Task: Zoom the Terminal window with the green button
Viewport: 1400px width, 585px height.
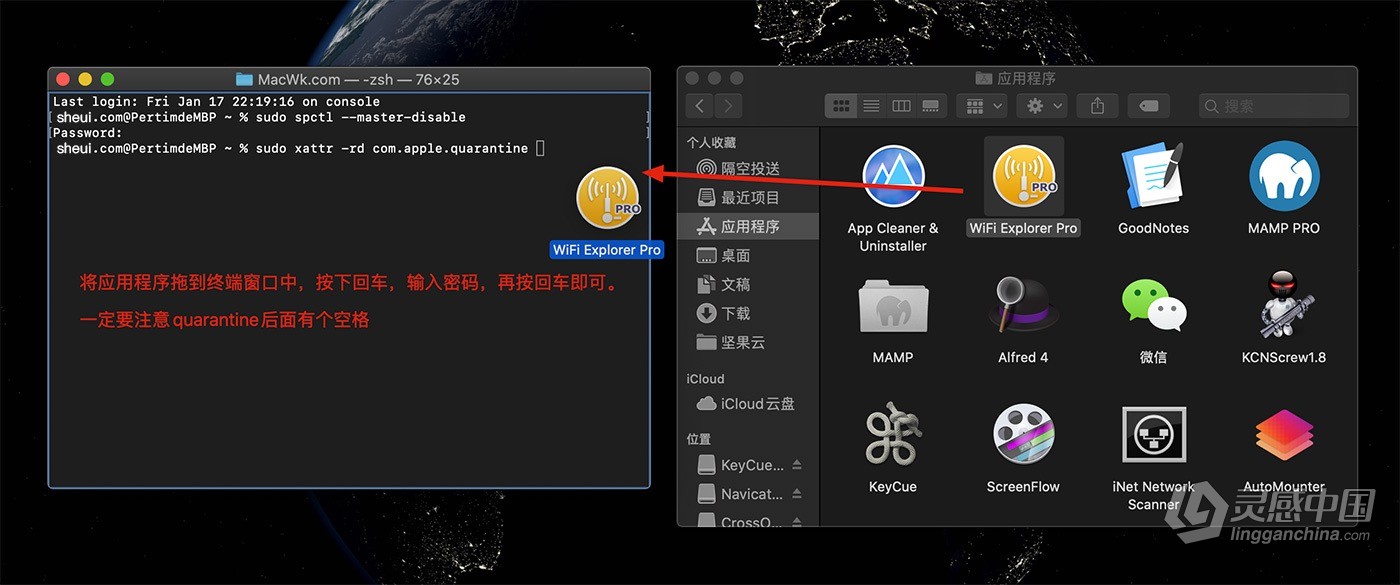Action: click(107, 79)
